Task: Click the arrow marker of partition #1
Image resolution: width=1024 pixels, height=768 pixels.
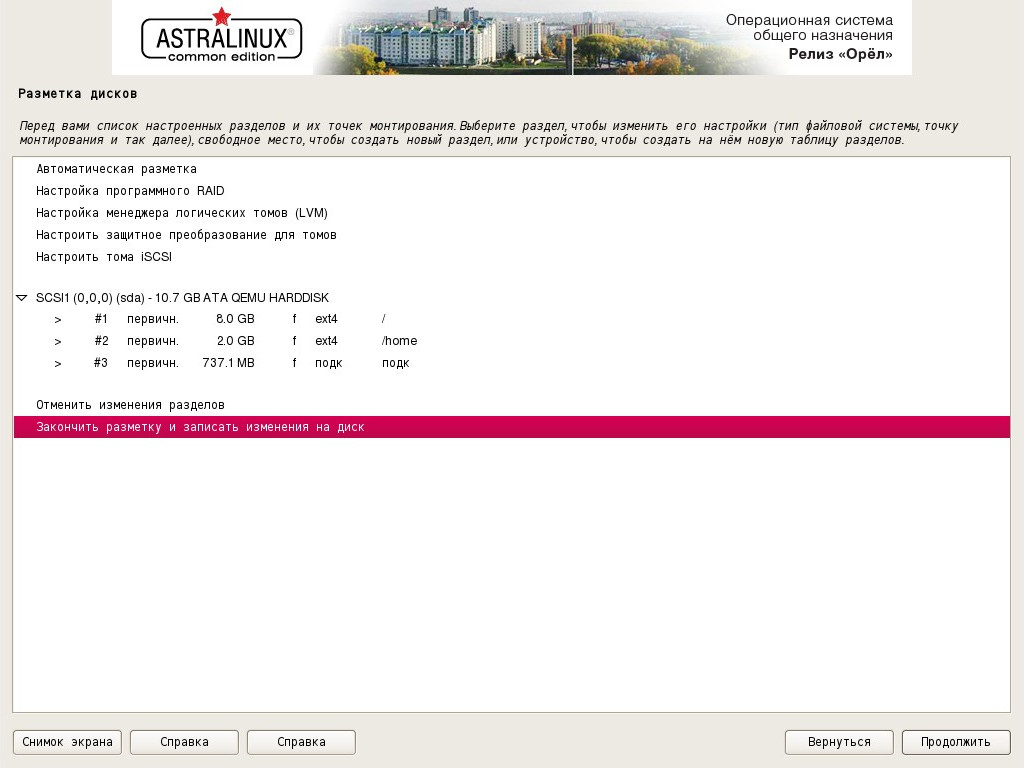Action: coord(58,320)
